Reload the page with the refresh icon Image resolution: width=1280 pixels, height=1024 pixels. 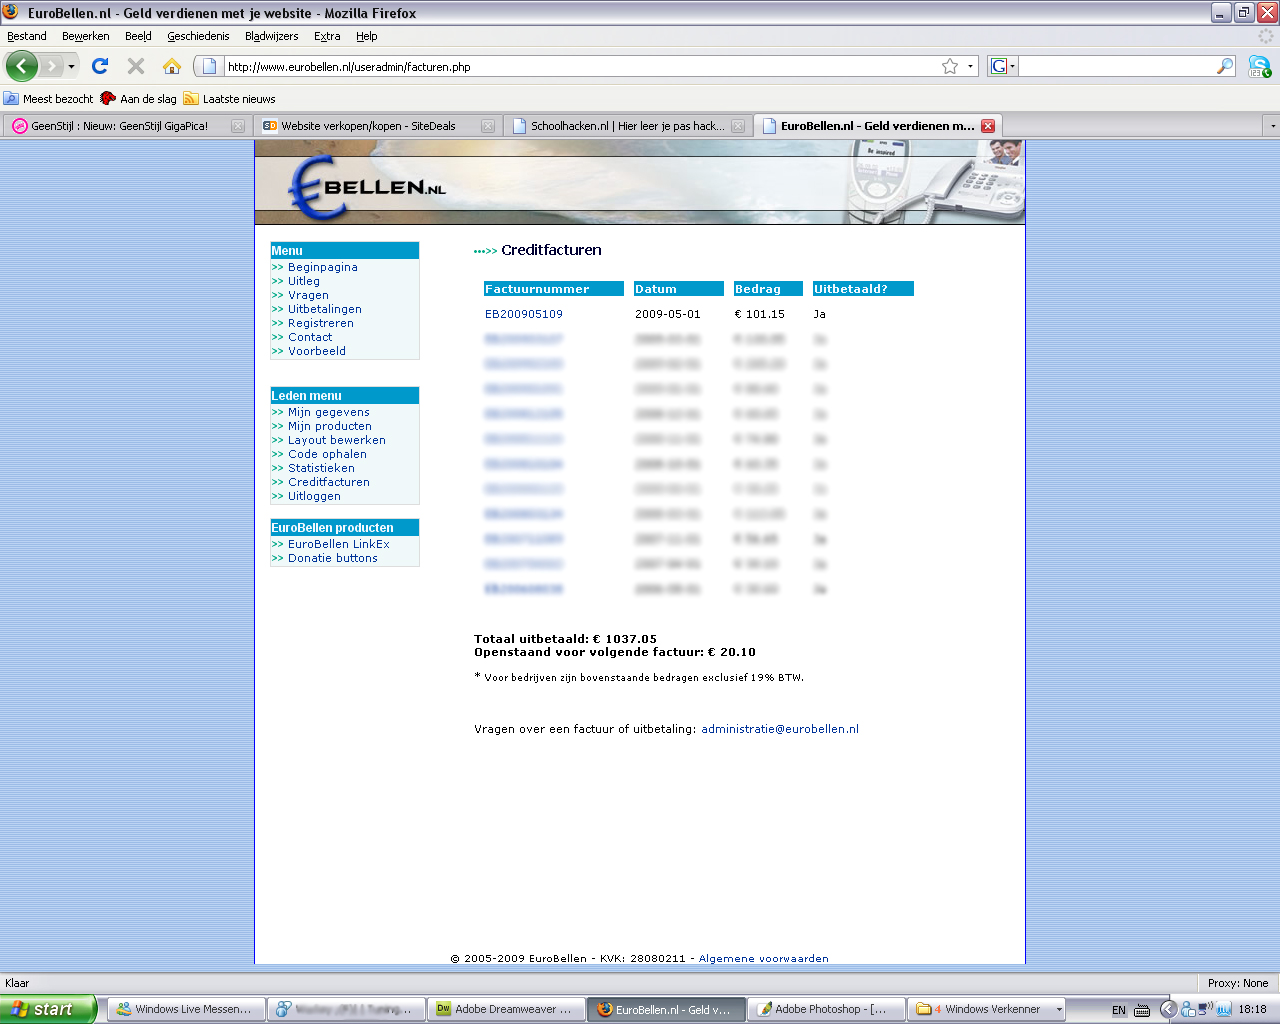click(x=100, y=66)
